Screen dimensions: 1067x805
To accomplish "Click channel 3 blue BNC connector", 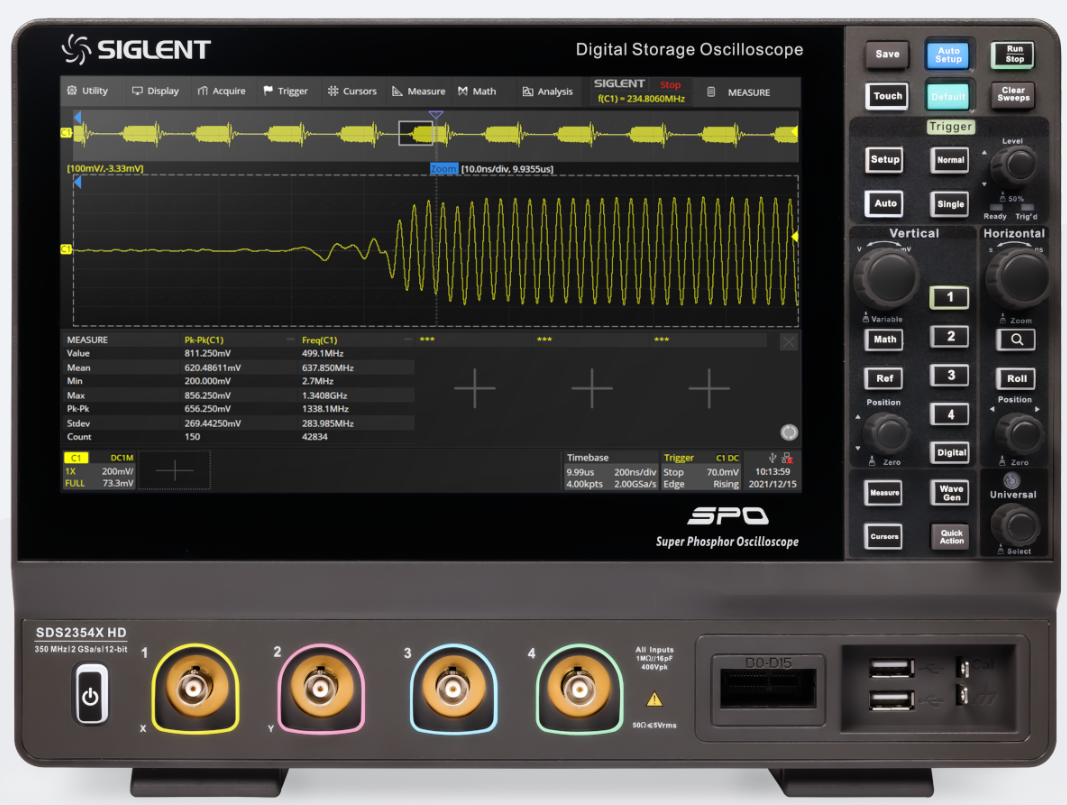I will [453, 689].
